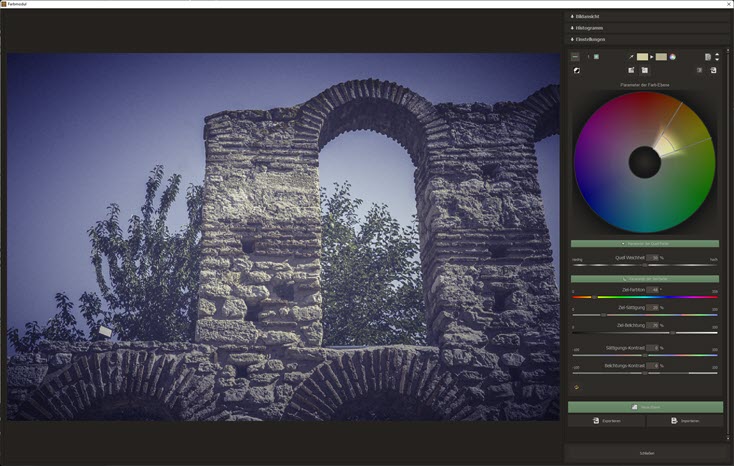Screen dimensions: 734x466
Task: Click inside the hue color wheel
Action: pyautogui.click(x=645, y=162)
